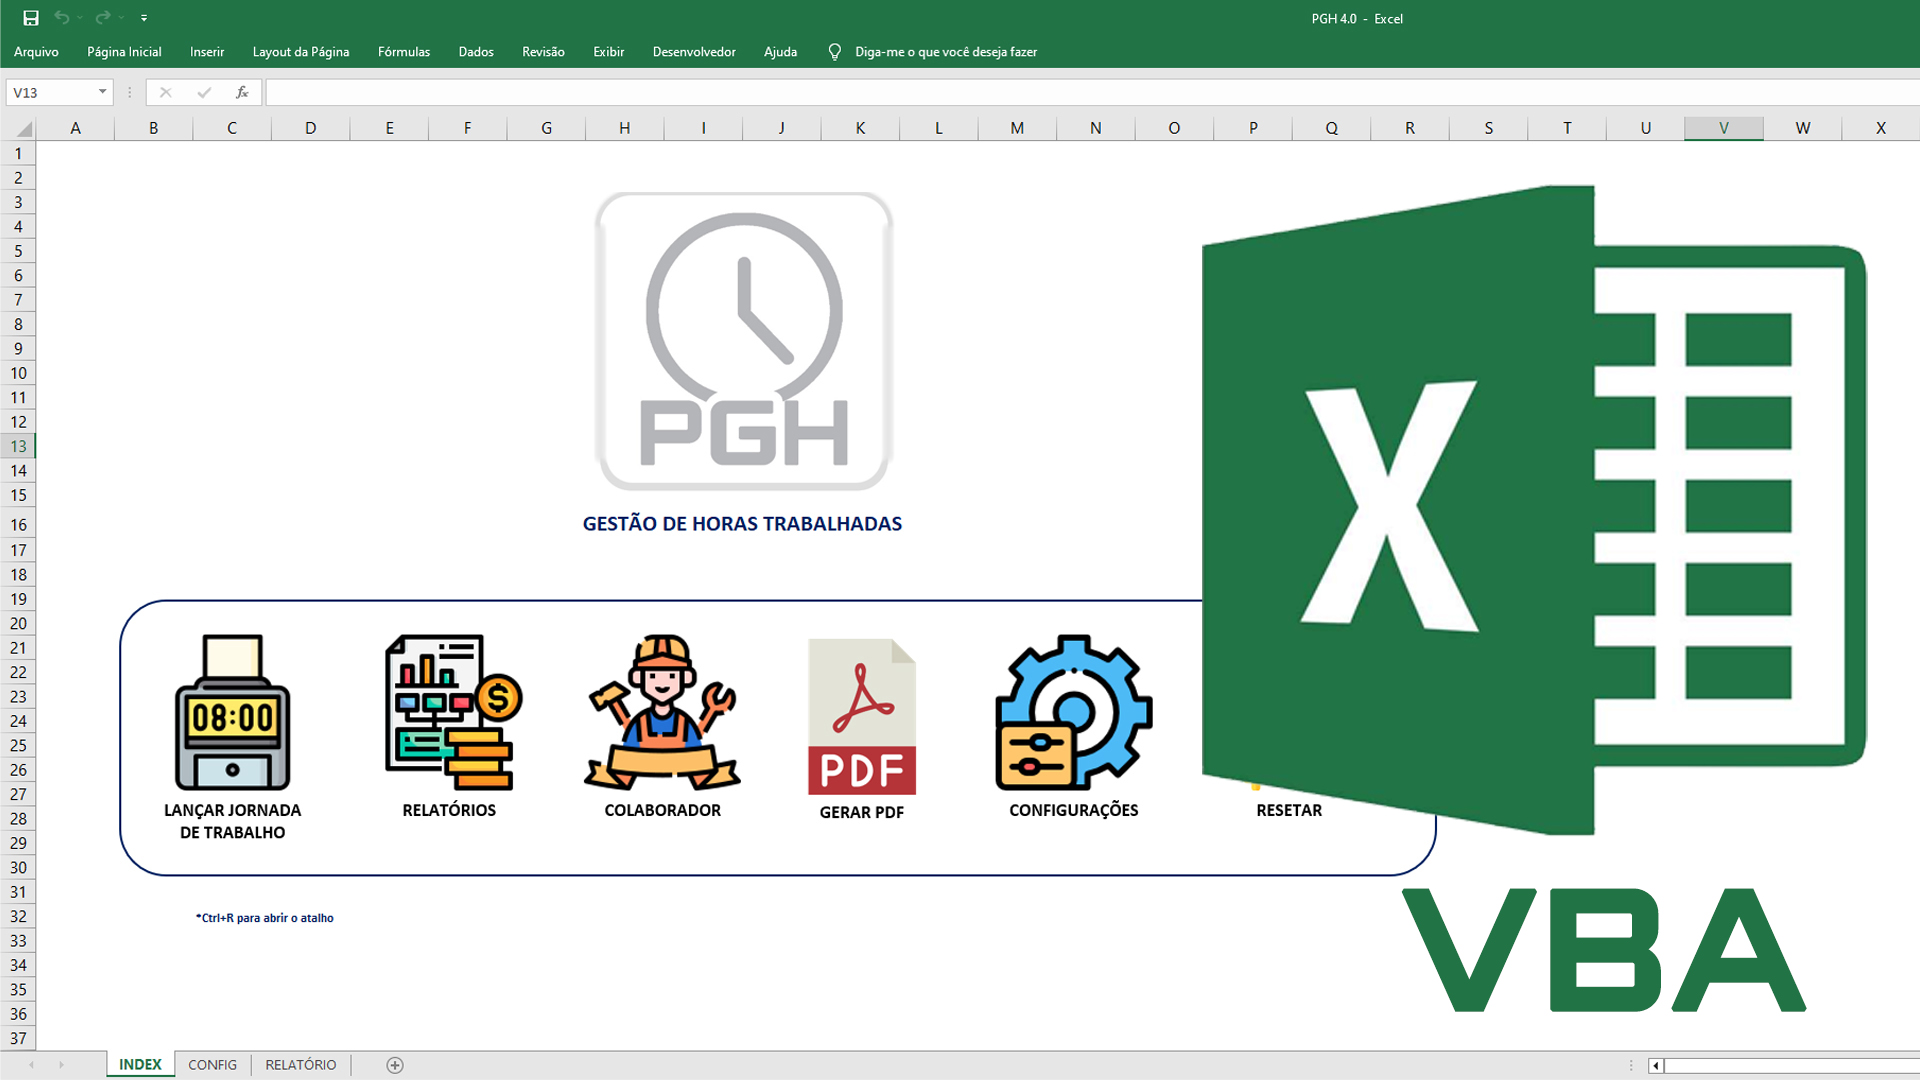The image size is (1920, 1080).
Task: Select the Exibir ribbon tab
Action: click(x=608, y=52)
